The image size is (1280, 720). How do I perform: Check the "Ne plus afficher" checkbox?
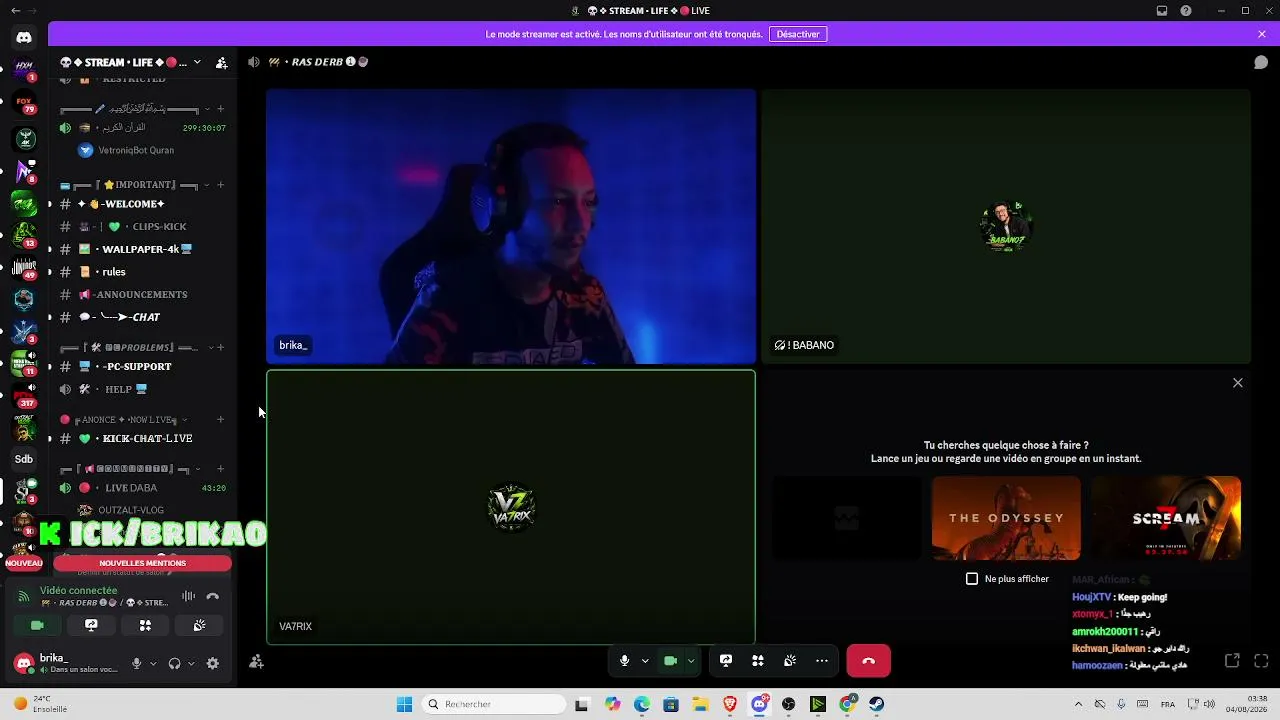click(972, 579)
